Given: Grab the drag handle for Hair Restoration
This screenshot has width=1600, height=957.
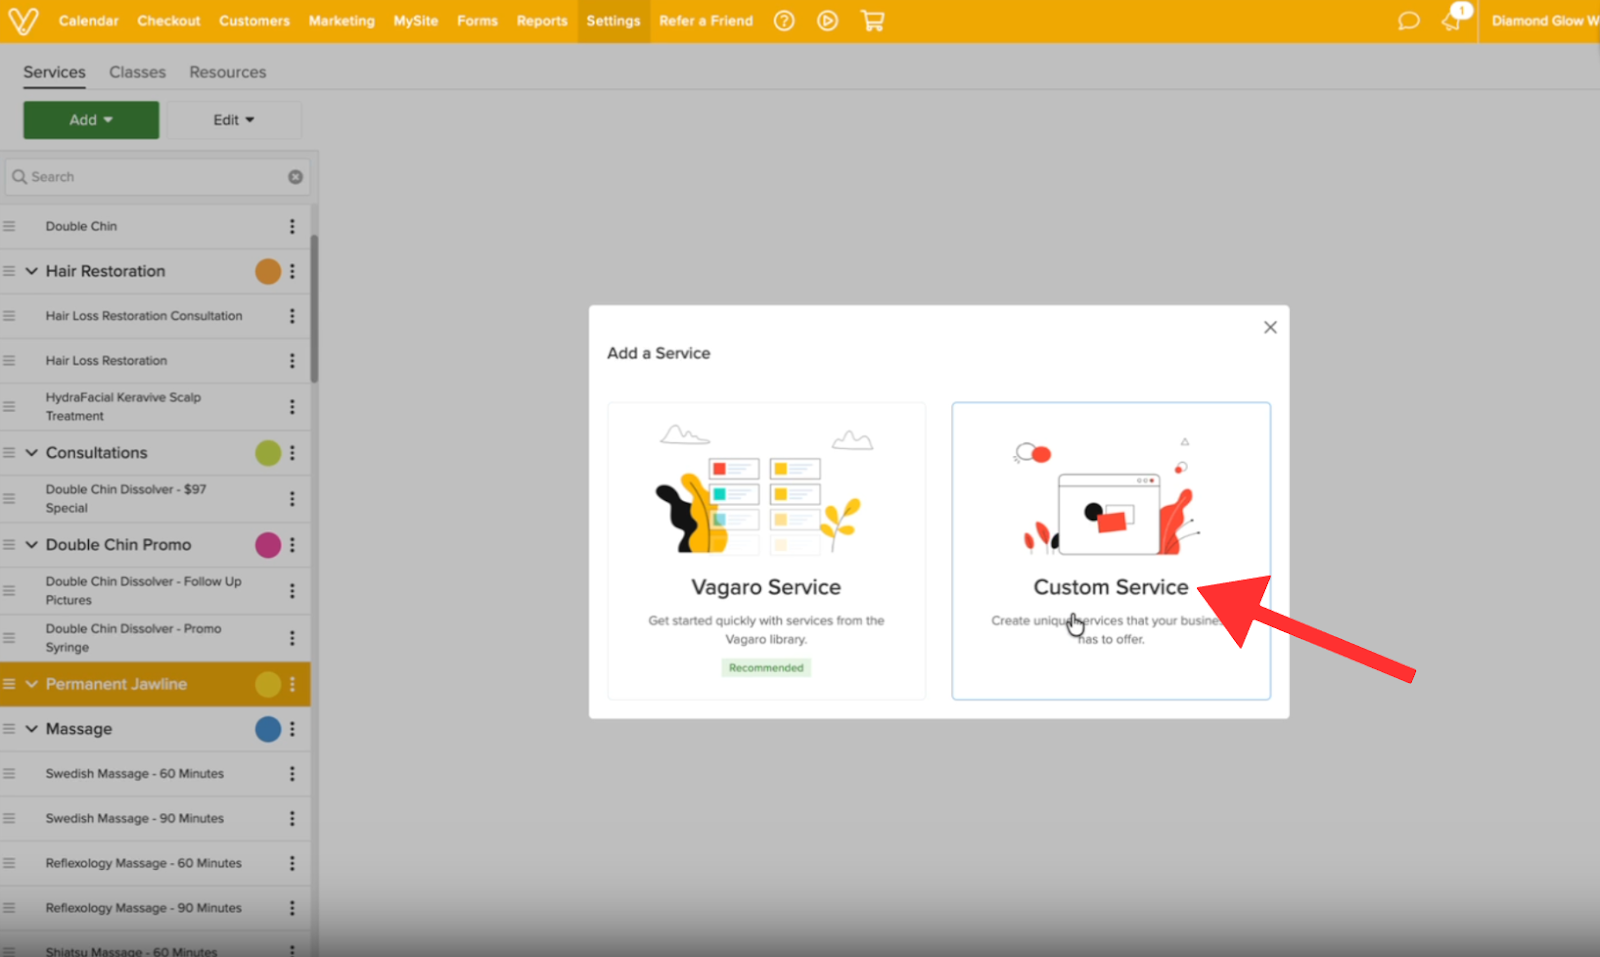Looking at the screenshot, I should [9, 271].
